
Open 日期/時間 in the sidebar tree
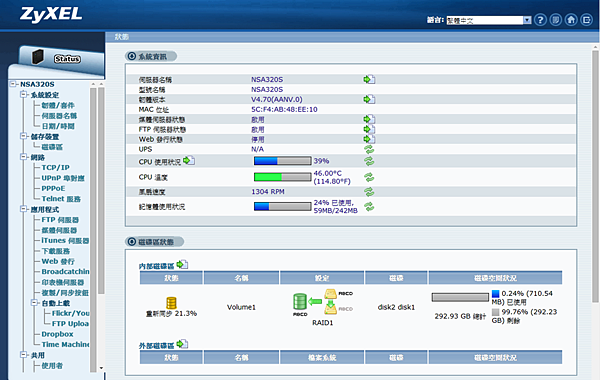pyautogui.click(x=58, y=126)
